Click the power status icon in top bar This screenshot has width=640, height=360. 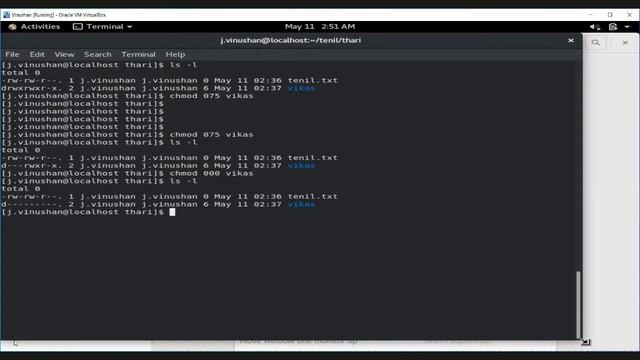coord(613,27)
